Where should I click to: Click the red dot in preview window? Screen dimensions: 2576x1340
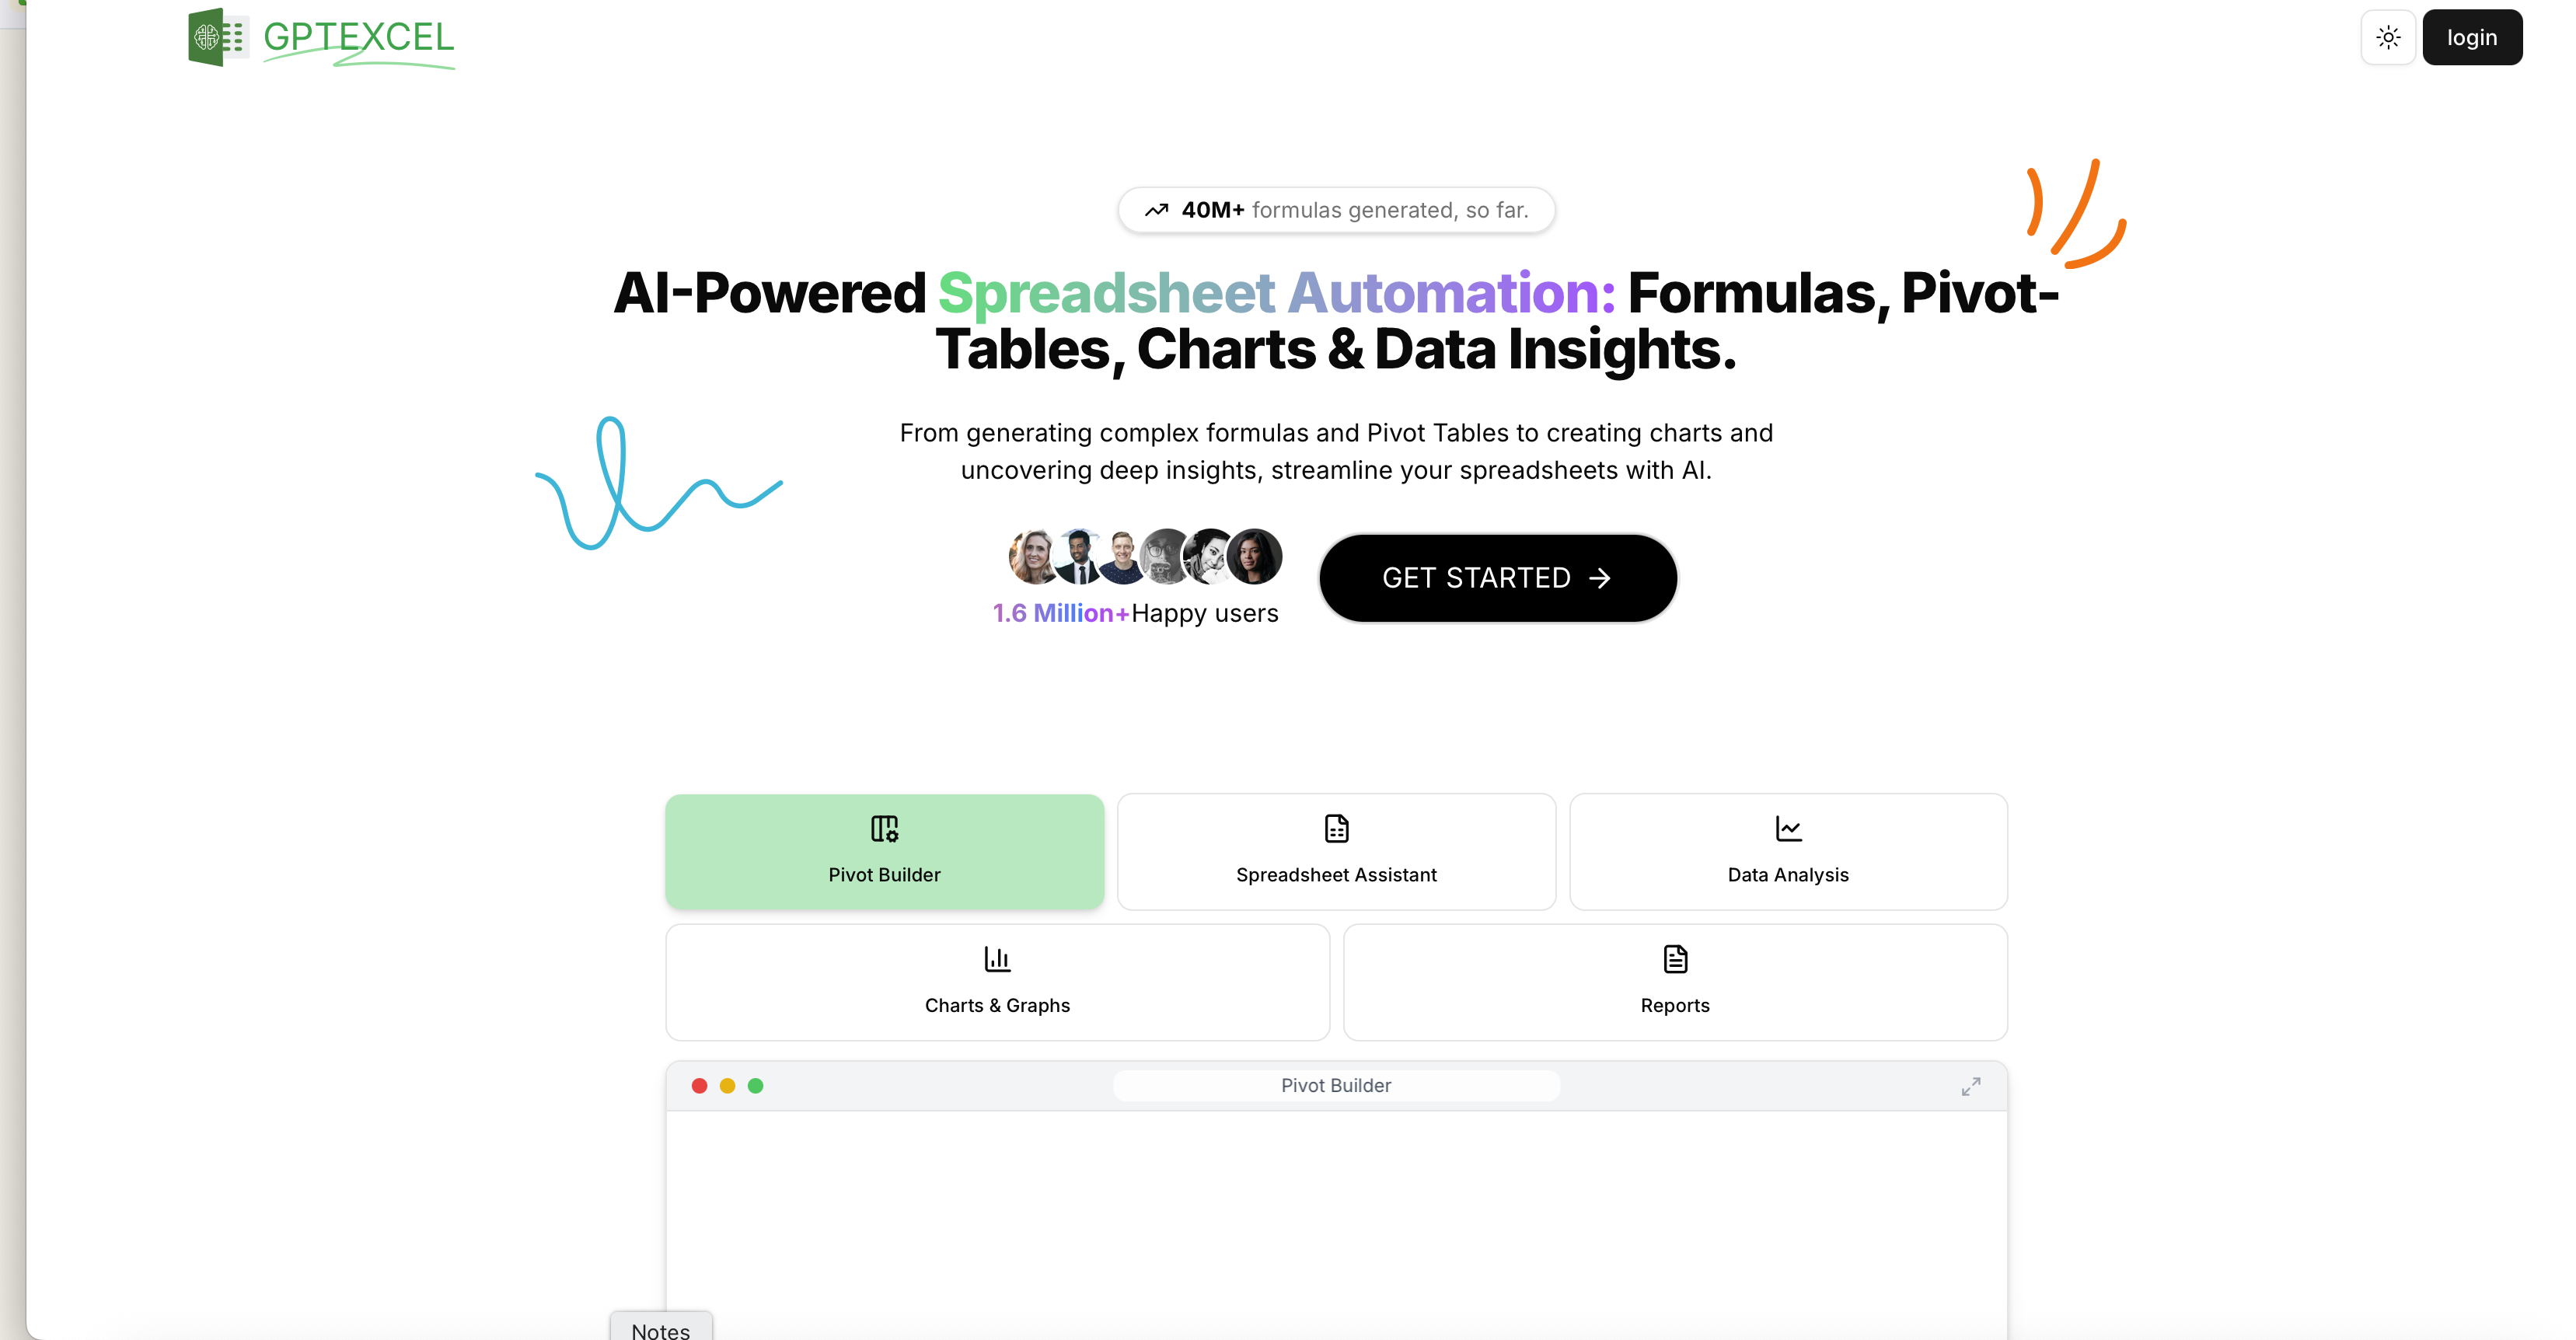pyautogui.click(x=699, y=1086)
